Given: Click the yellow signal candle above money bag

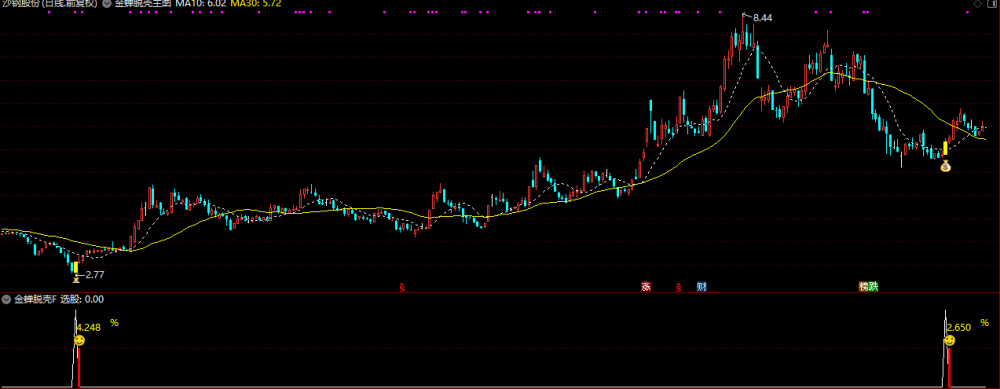Looking at the screenshot, I should (945, 148).
